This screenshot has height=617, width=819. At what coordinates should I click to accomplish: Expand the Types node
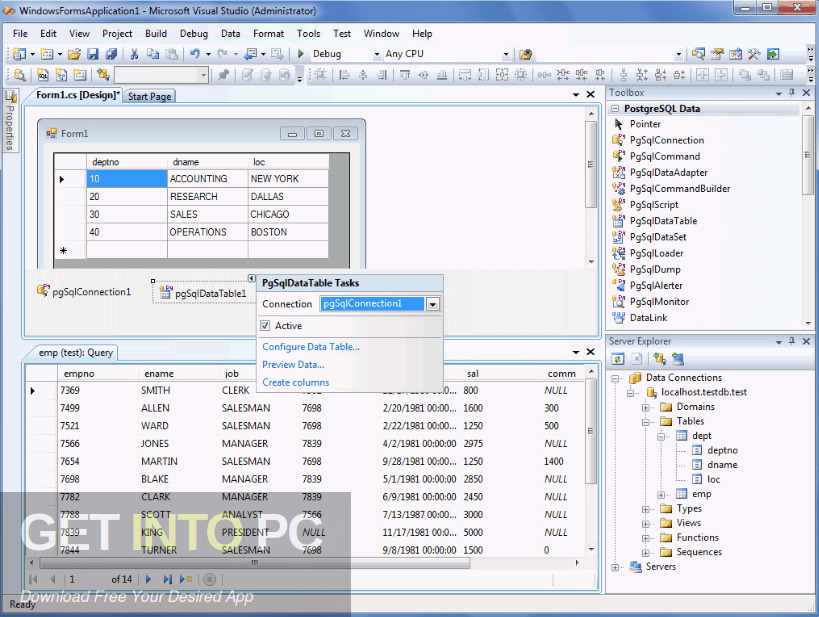tap(646, 509)
